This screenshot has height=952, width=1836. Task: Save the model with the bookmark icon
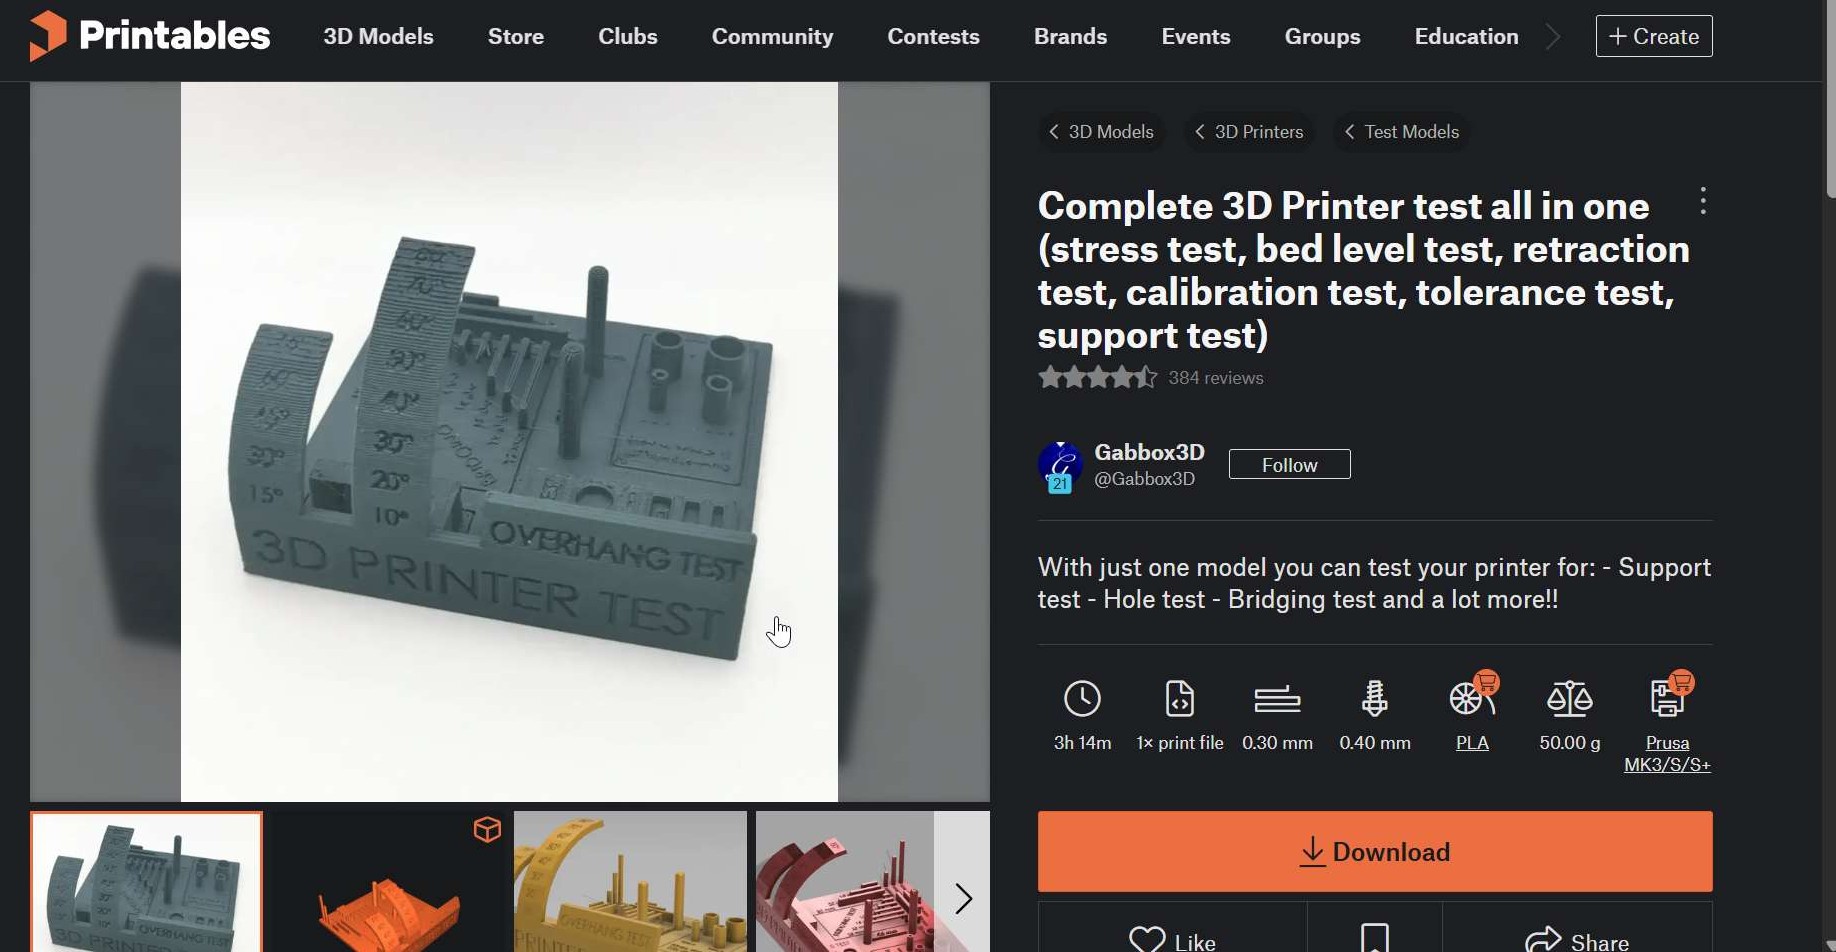1374,937
